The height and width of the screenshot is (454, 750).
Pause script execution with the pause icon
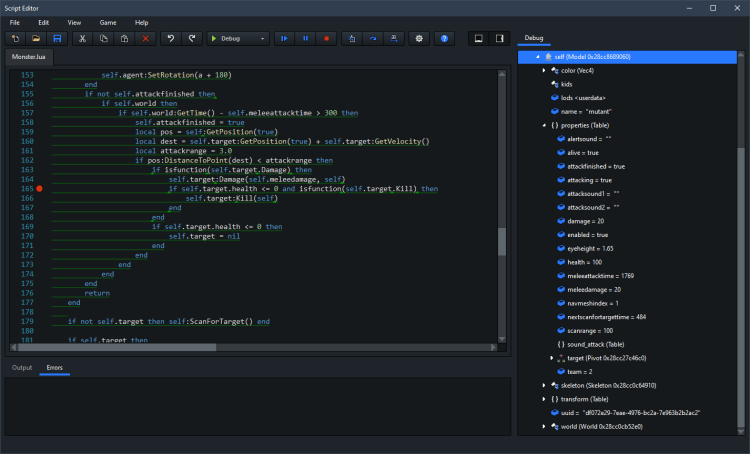click(x=305, y=38)
